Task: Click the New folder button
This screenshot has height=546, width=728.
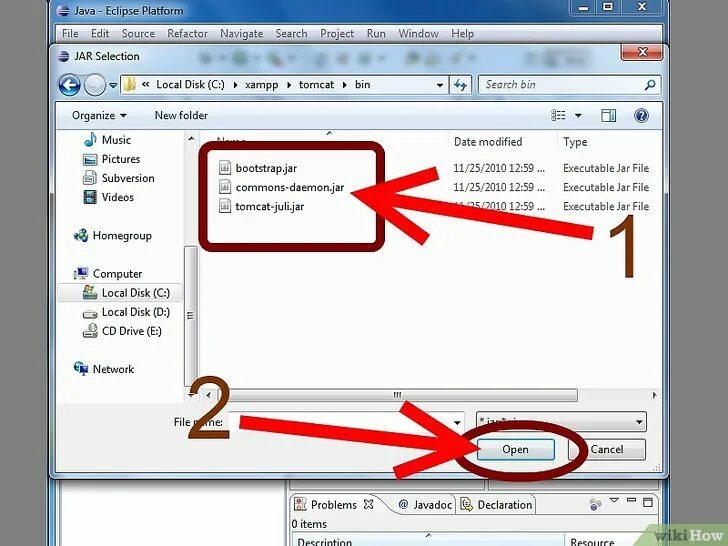Action: (181, 115)
